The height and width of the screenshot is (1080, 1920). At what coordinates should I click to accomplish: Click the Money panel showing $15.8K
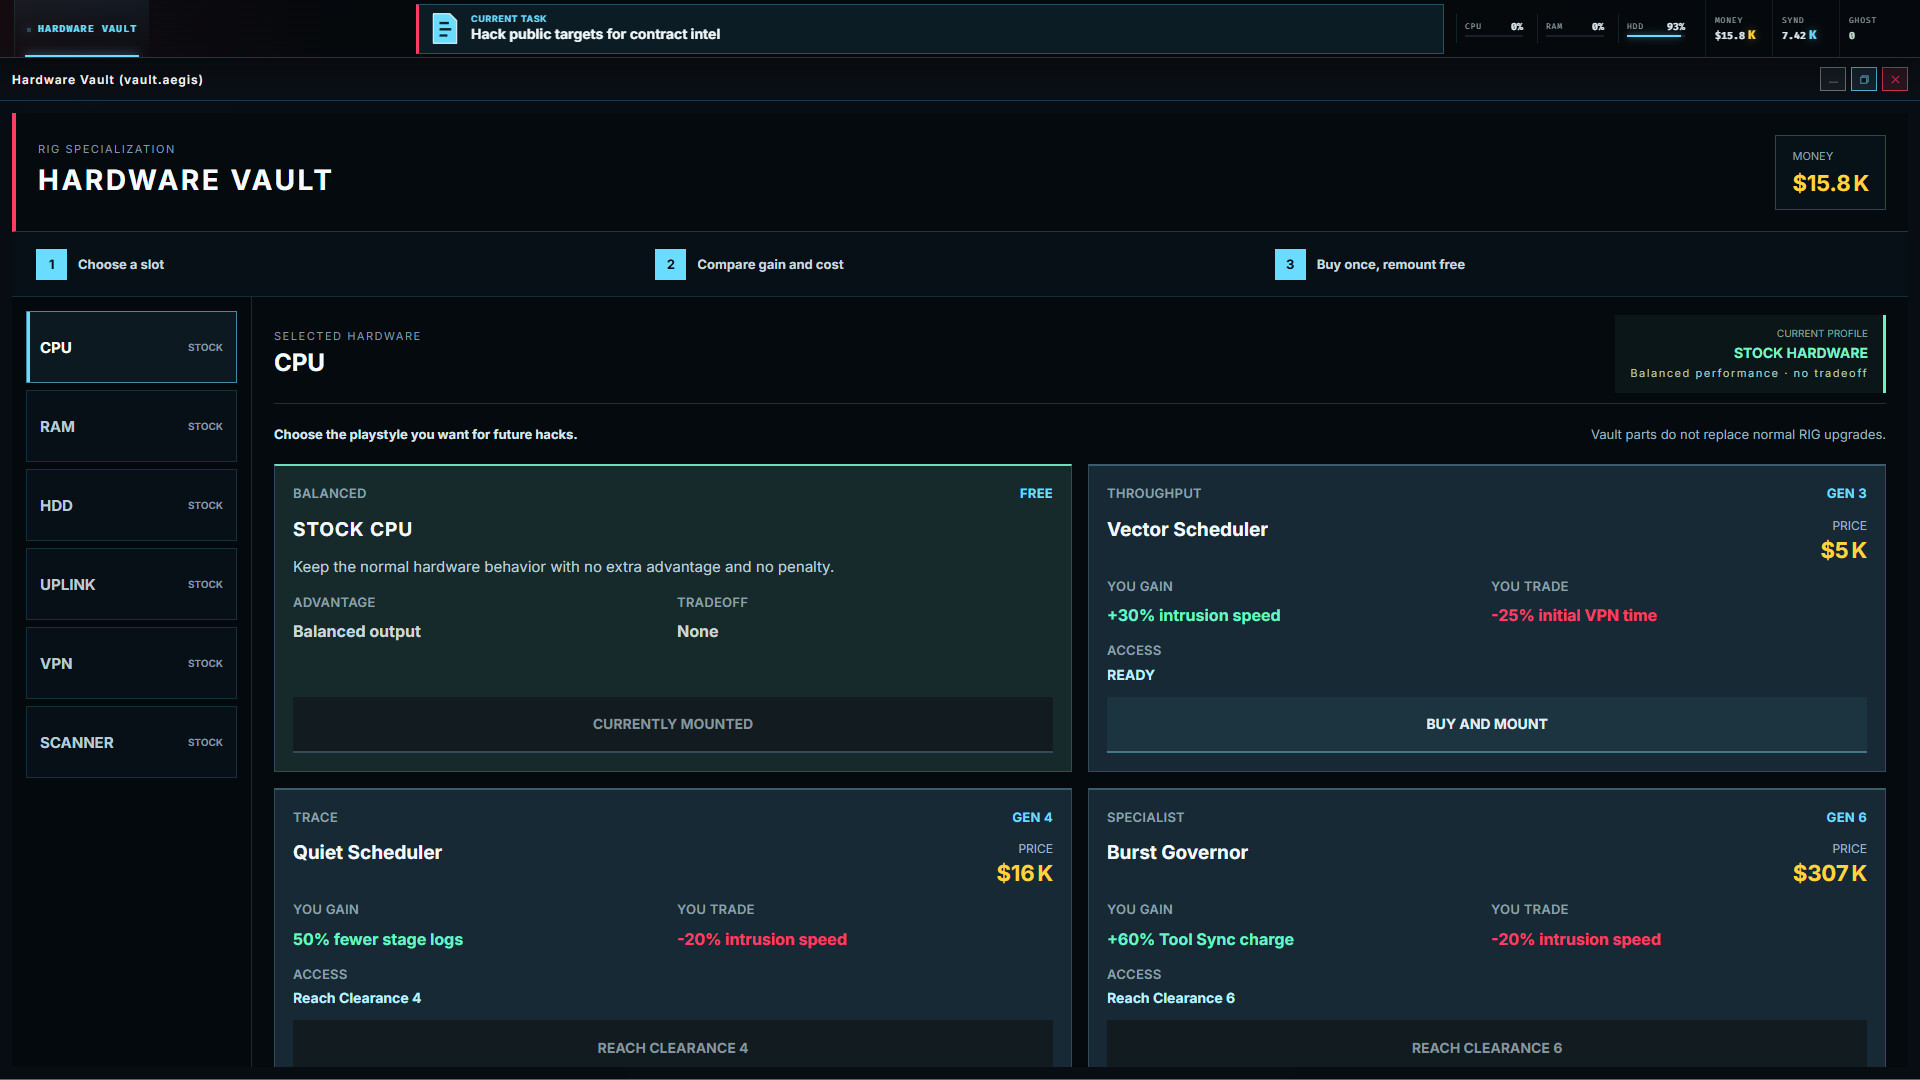point(1830,172)
